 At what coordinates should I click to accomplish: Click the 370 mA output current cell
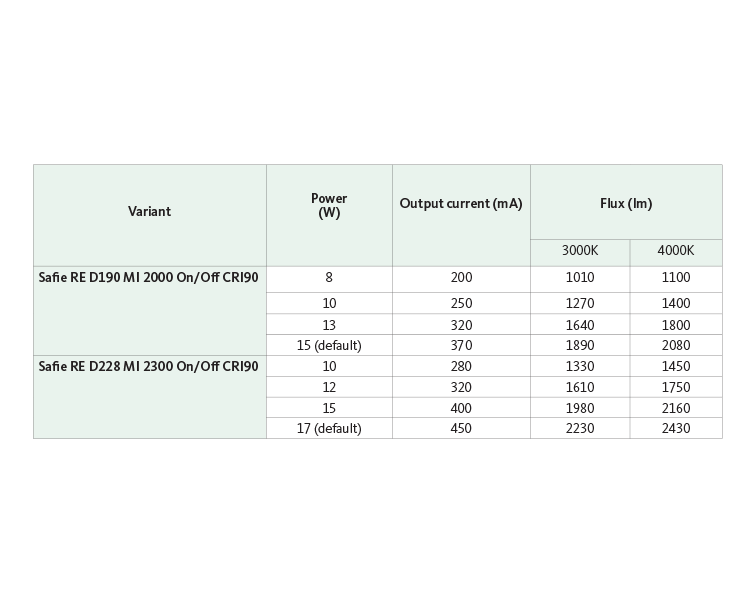tap(461, 346)
